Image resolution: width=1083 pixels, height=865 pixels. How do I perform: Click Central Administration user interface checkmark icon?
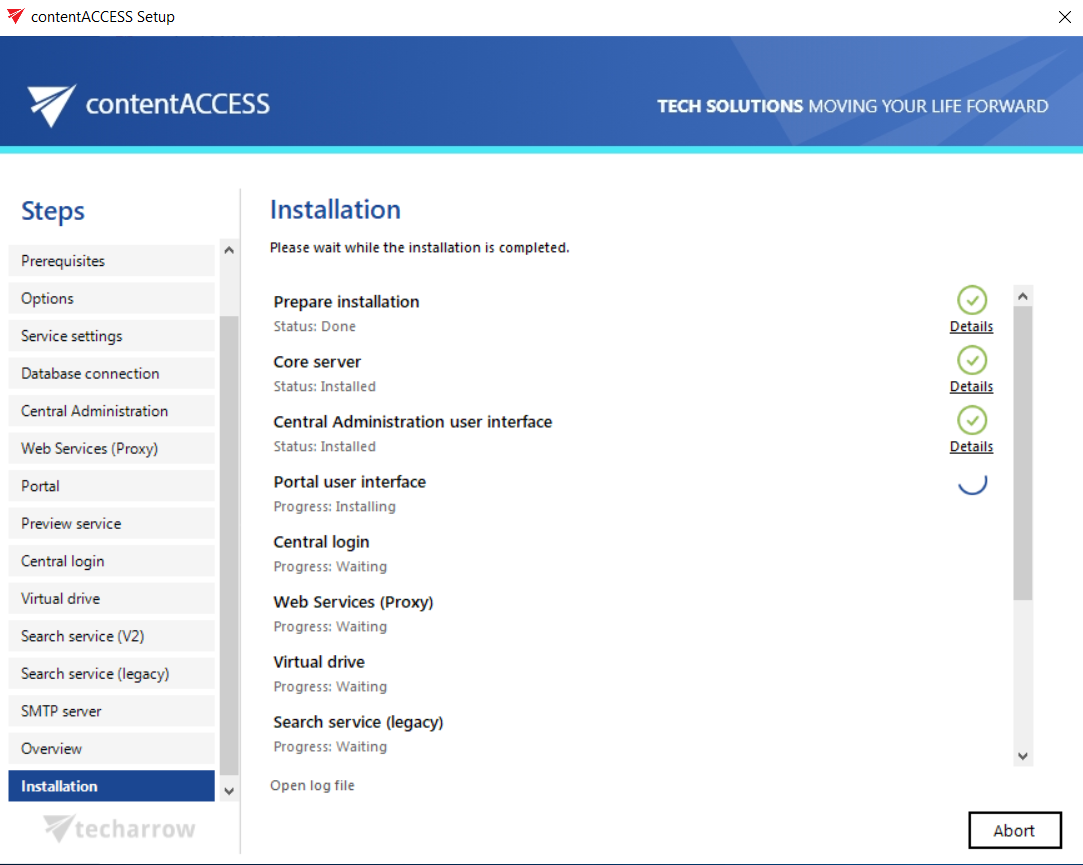[x=971, y=420]
